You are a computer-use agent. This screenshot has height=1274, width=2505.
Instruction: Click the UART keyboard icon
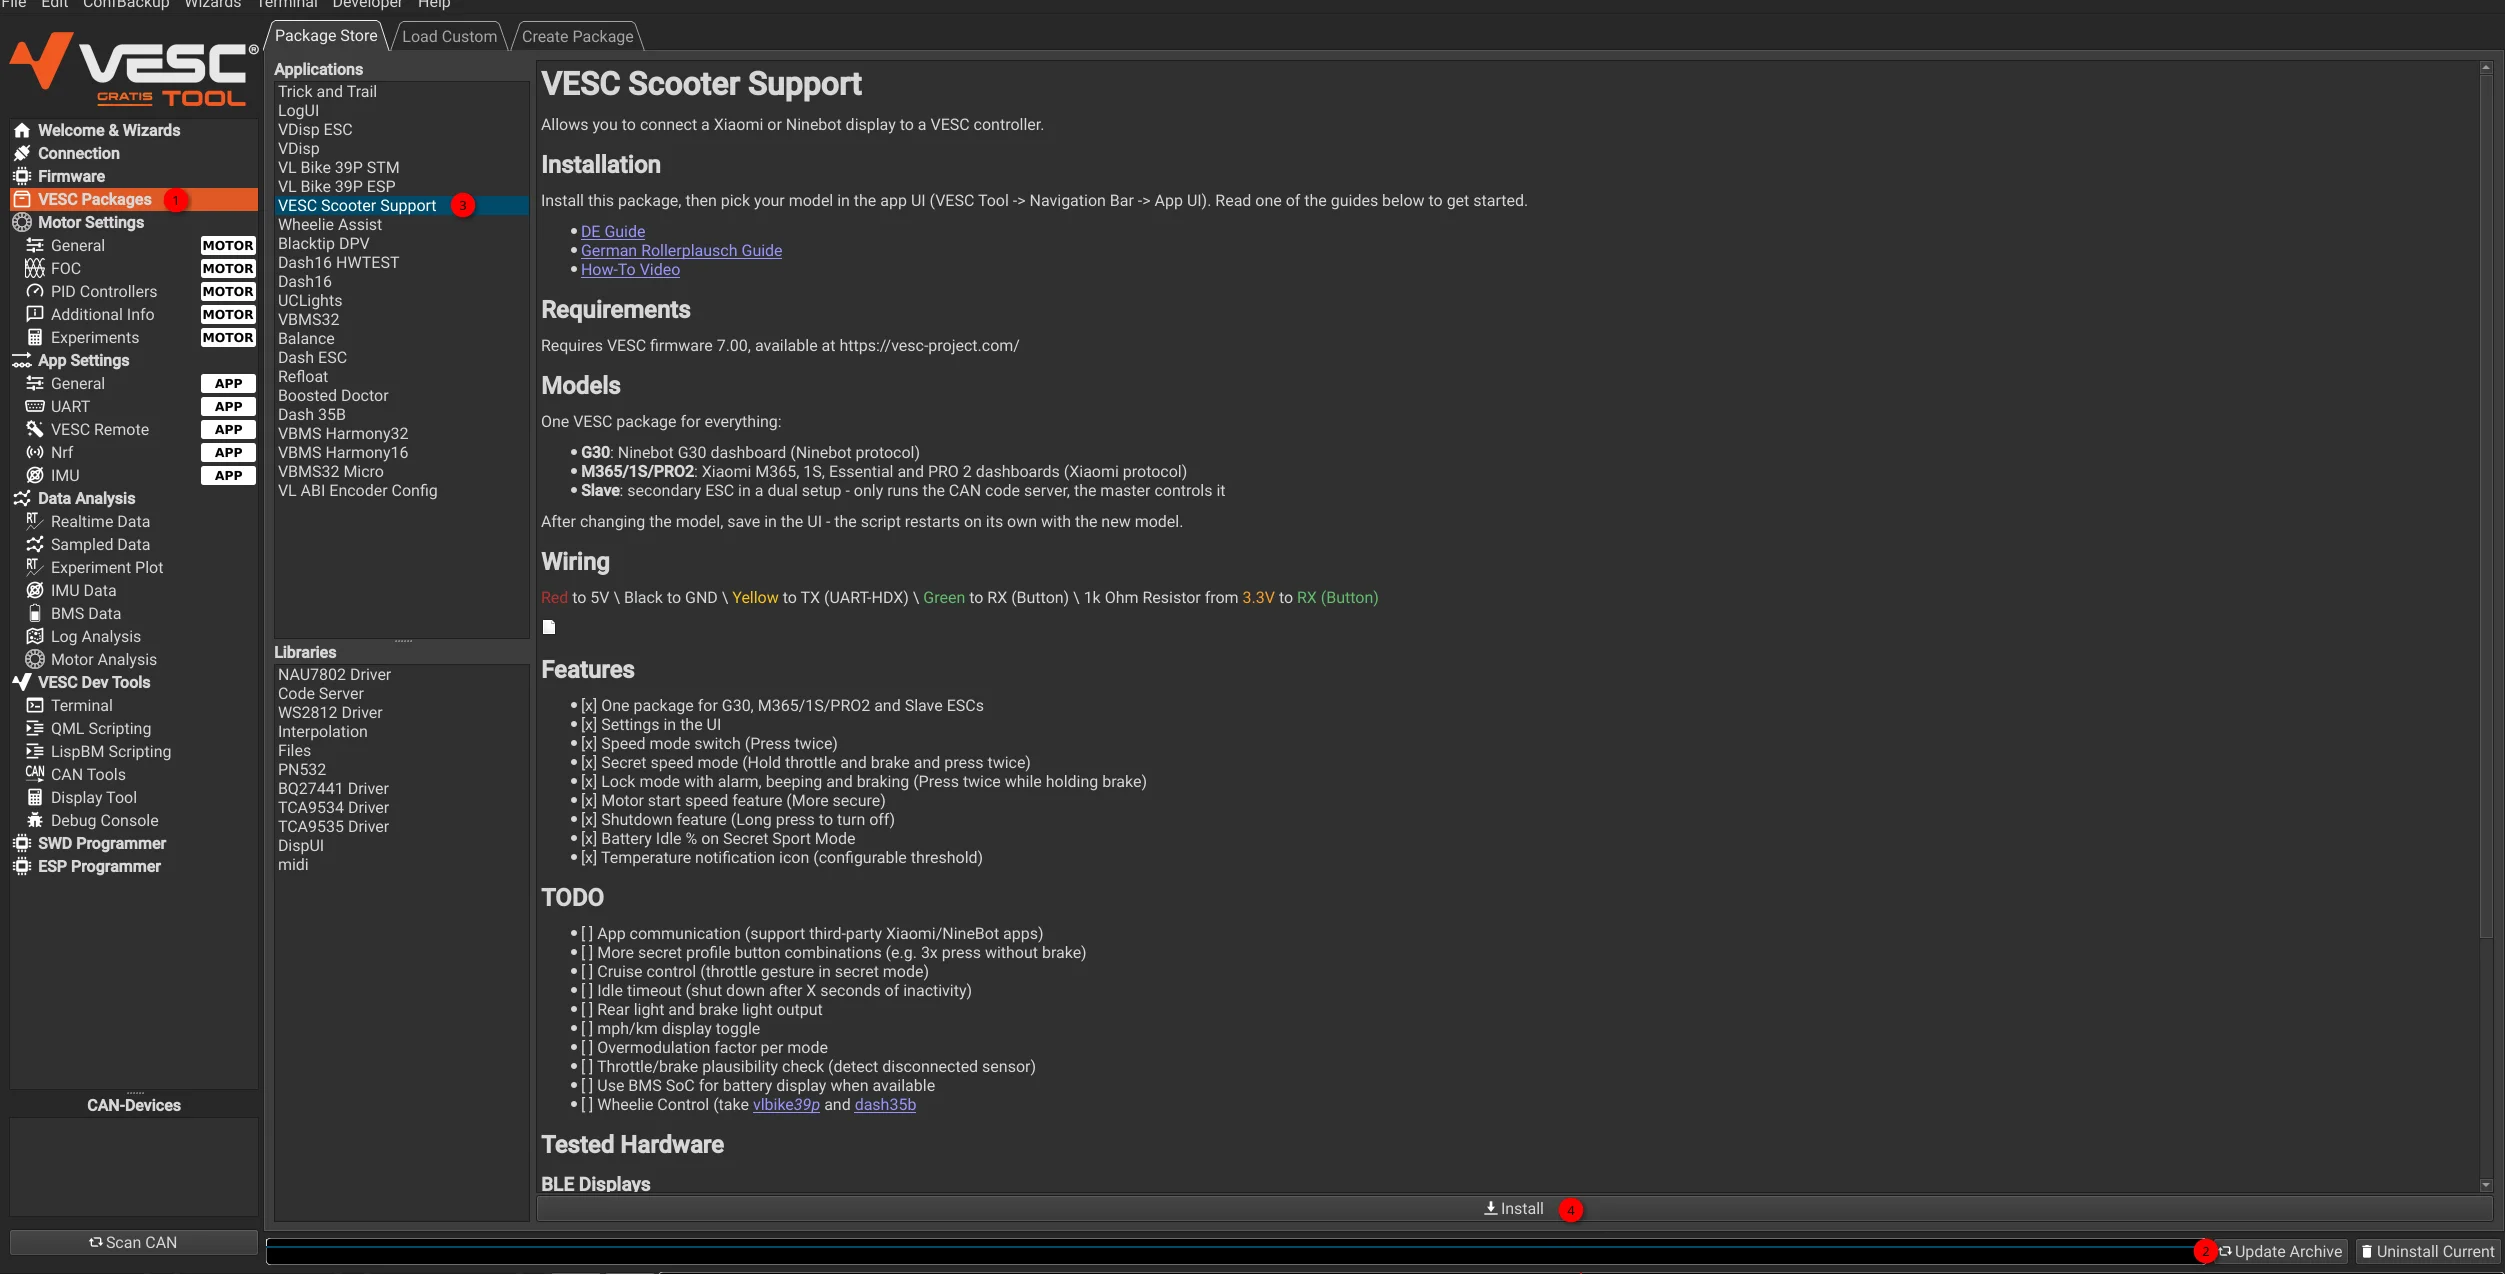35,407
